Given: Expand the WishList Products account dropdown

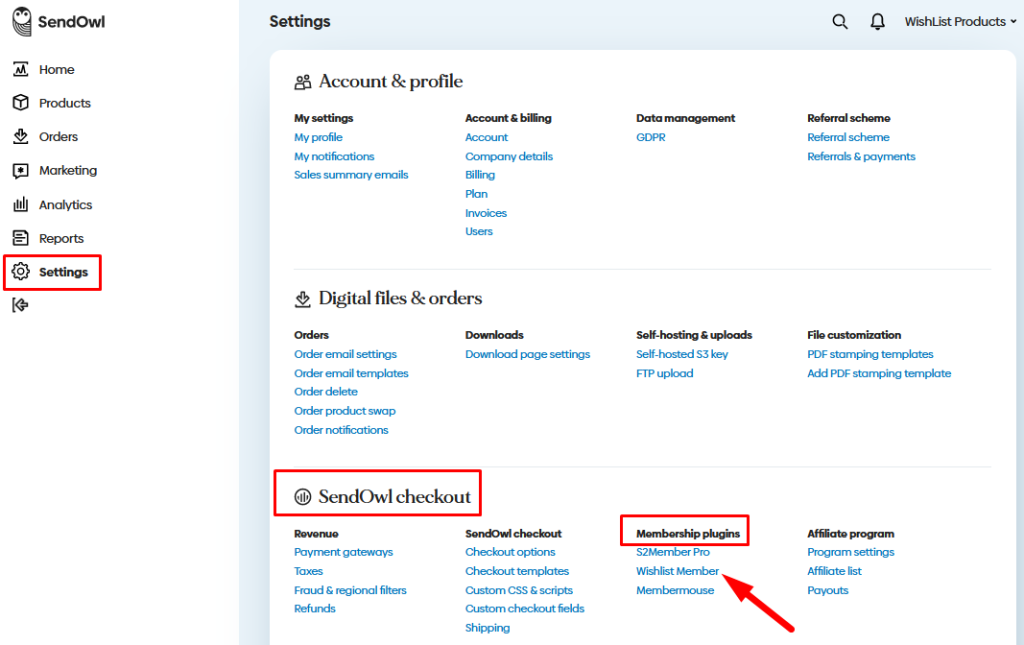Looking at the screenshot, I should [x=960, y=22].
